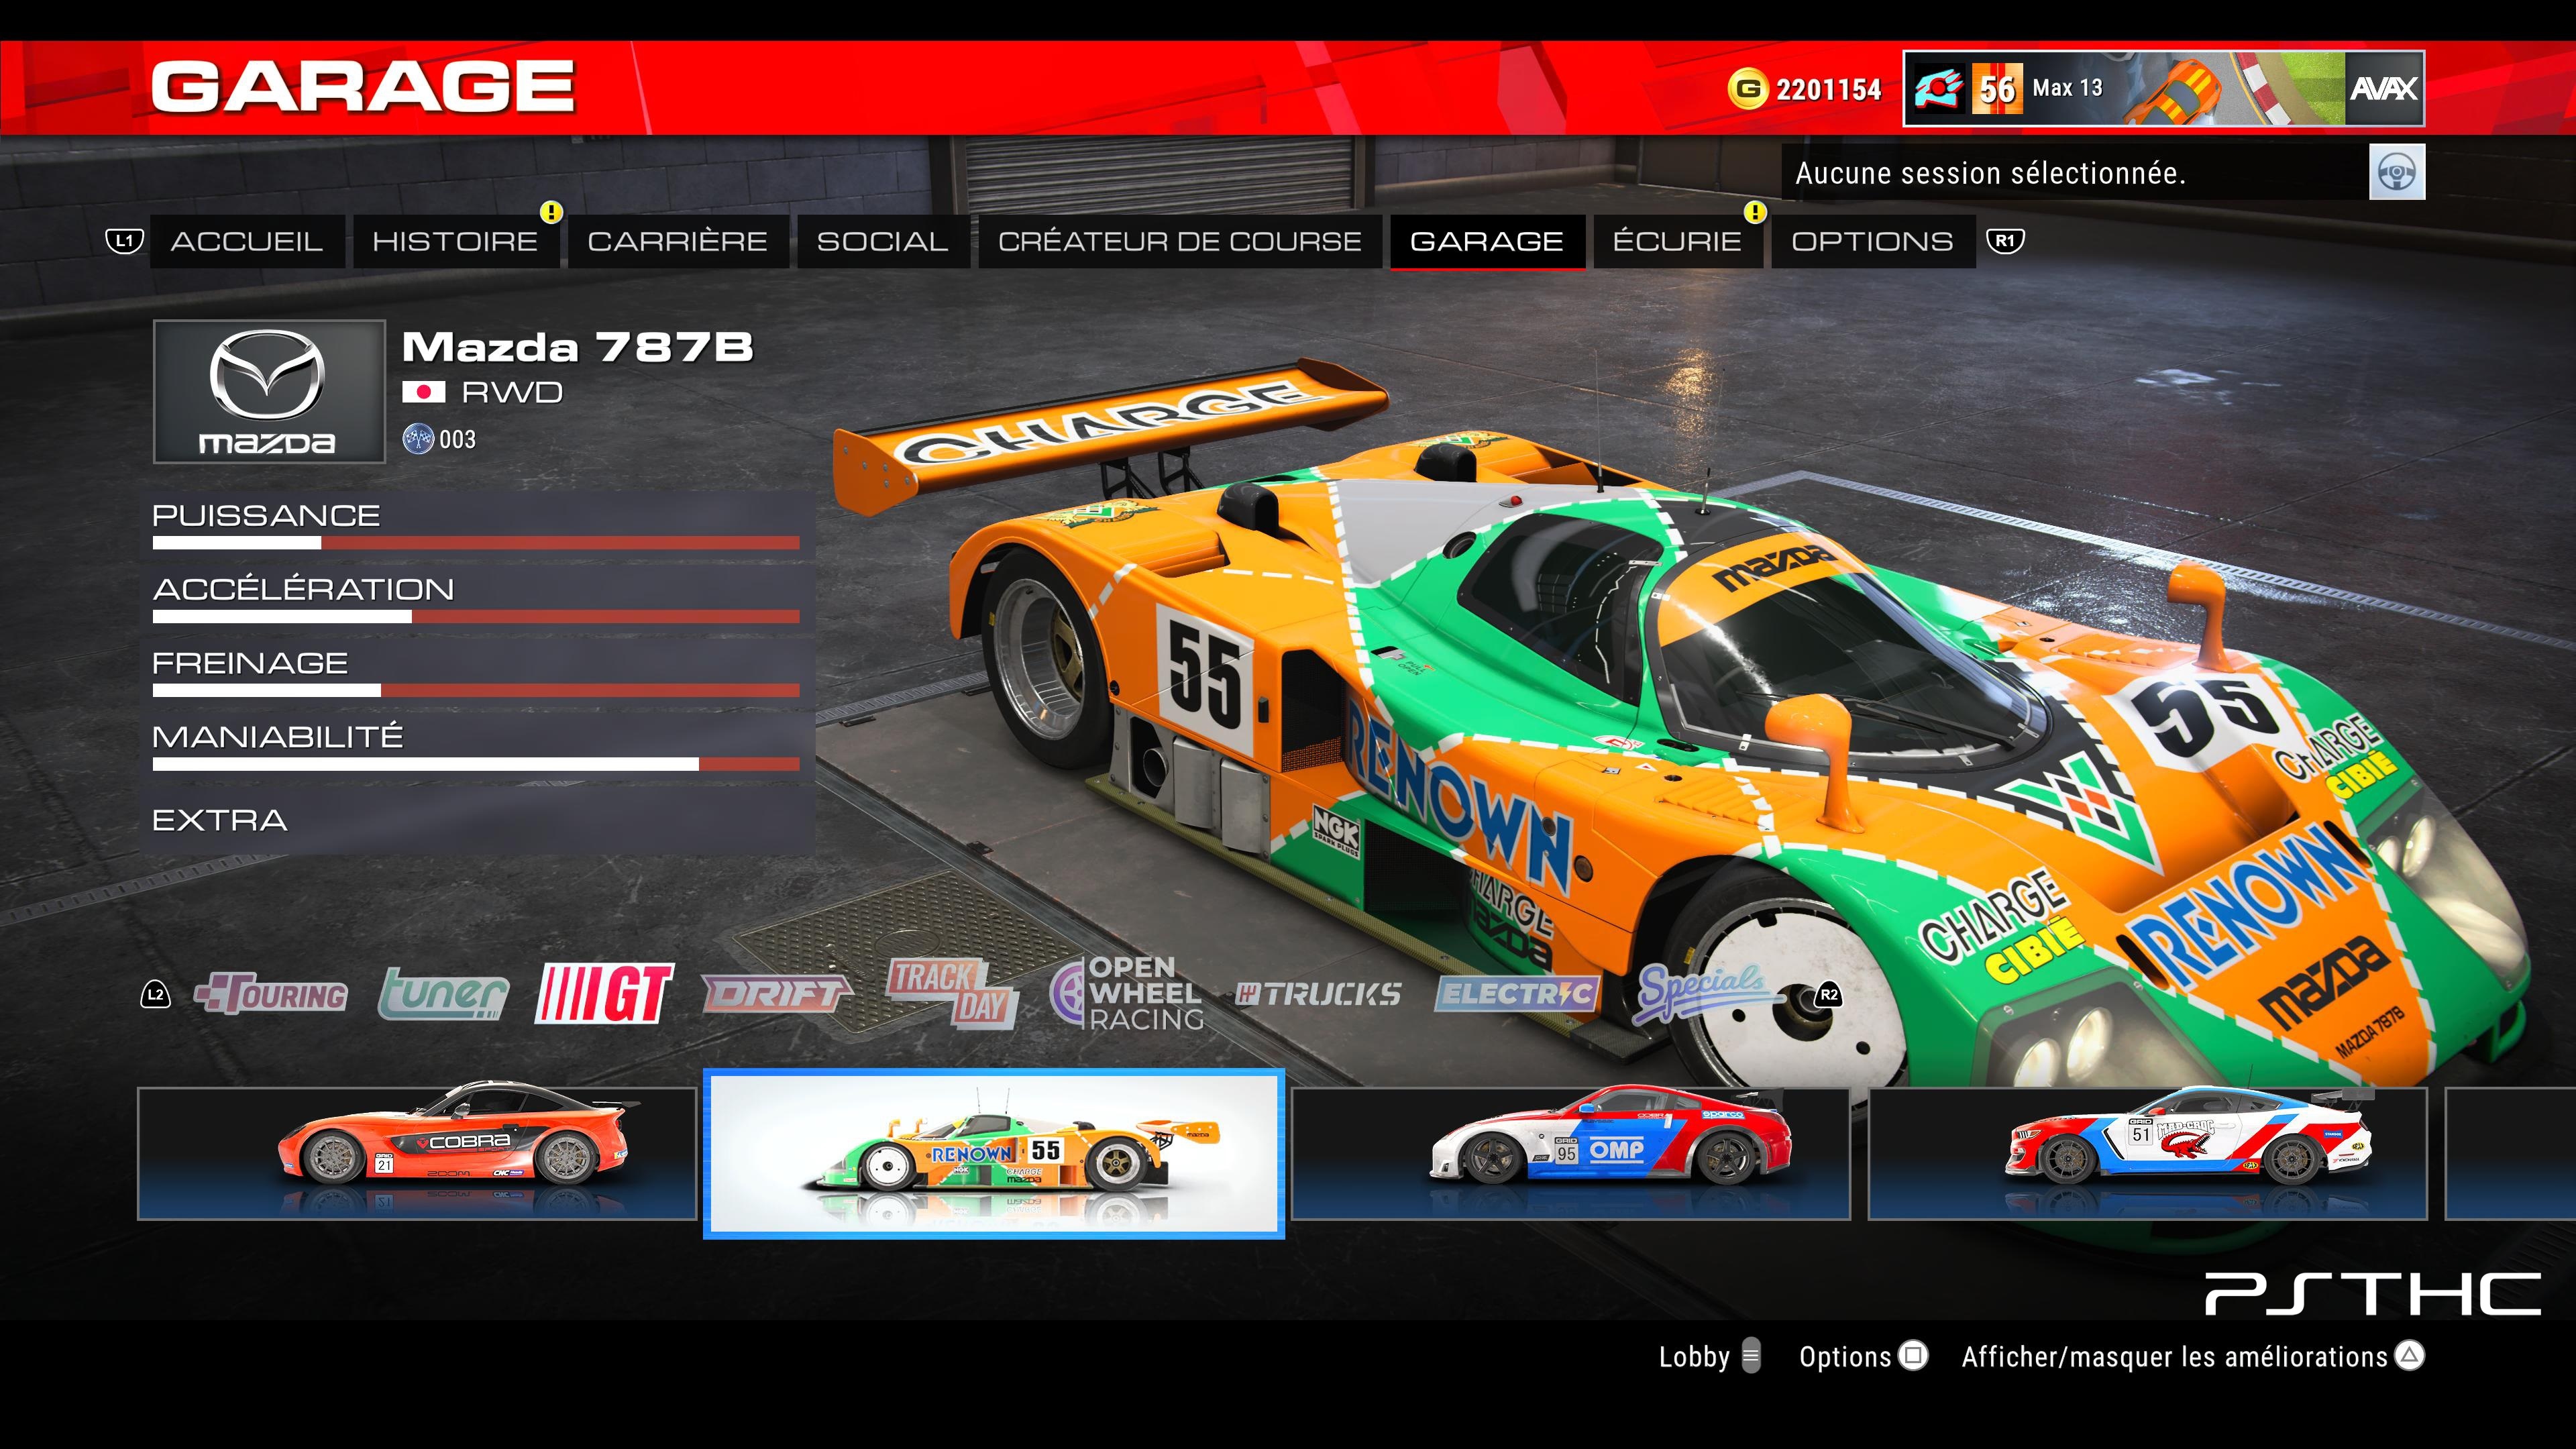Click the R1 next tab icon
Screen dimensions: 2576x1449
(2005, 241)
